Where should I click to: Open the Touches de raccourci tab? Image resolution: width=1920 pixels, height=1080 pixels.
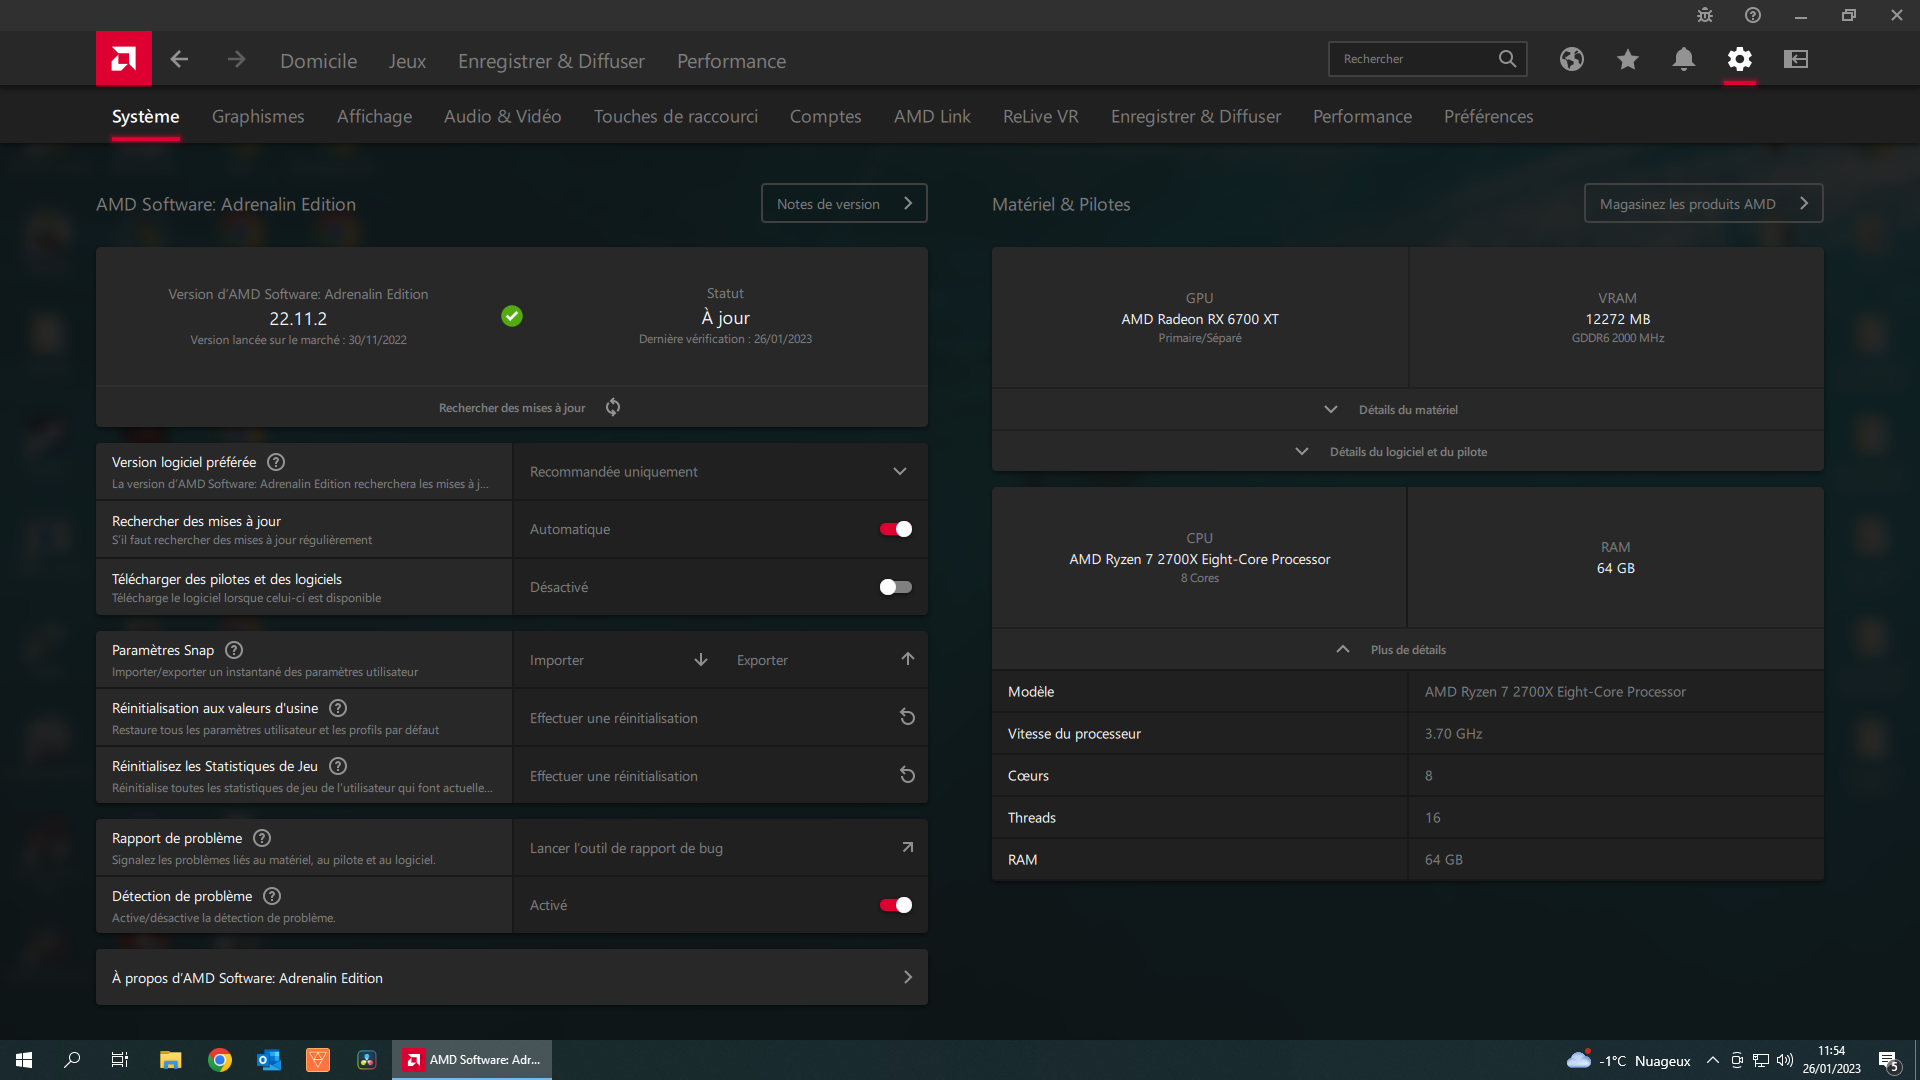pos(676,116)
